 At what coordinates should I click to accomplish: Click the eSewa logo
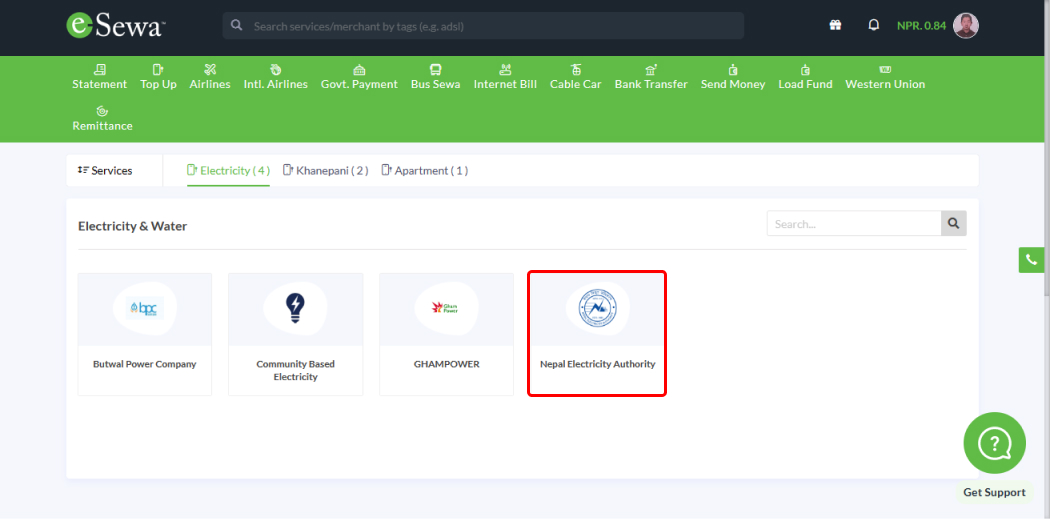tap(115, 25)
